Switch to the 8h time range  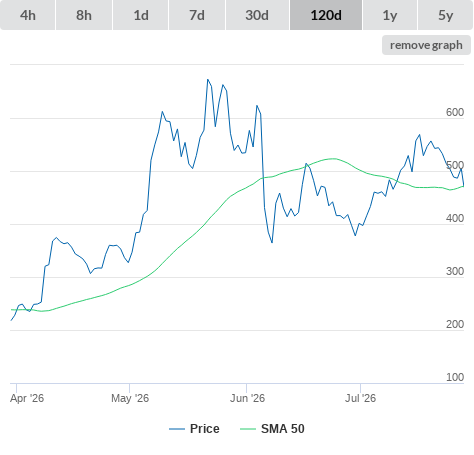84,15
